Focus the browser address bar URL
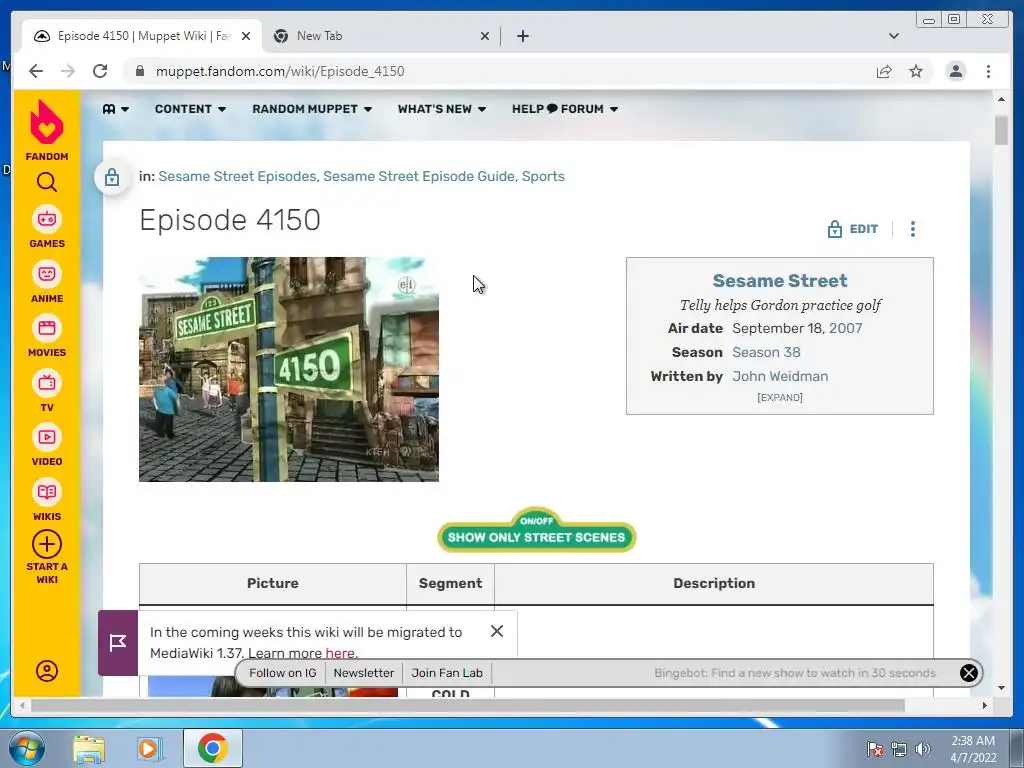The image size is (1024, 768). 280,71
